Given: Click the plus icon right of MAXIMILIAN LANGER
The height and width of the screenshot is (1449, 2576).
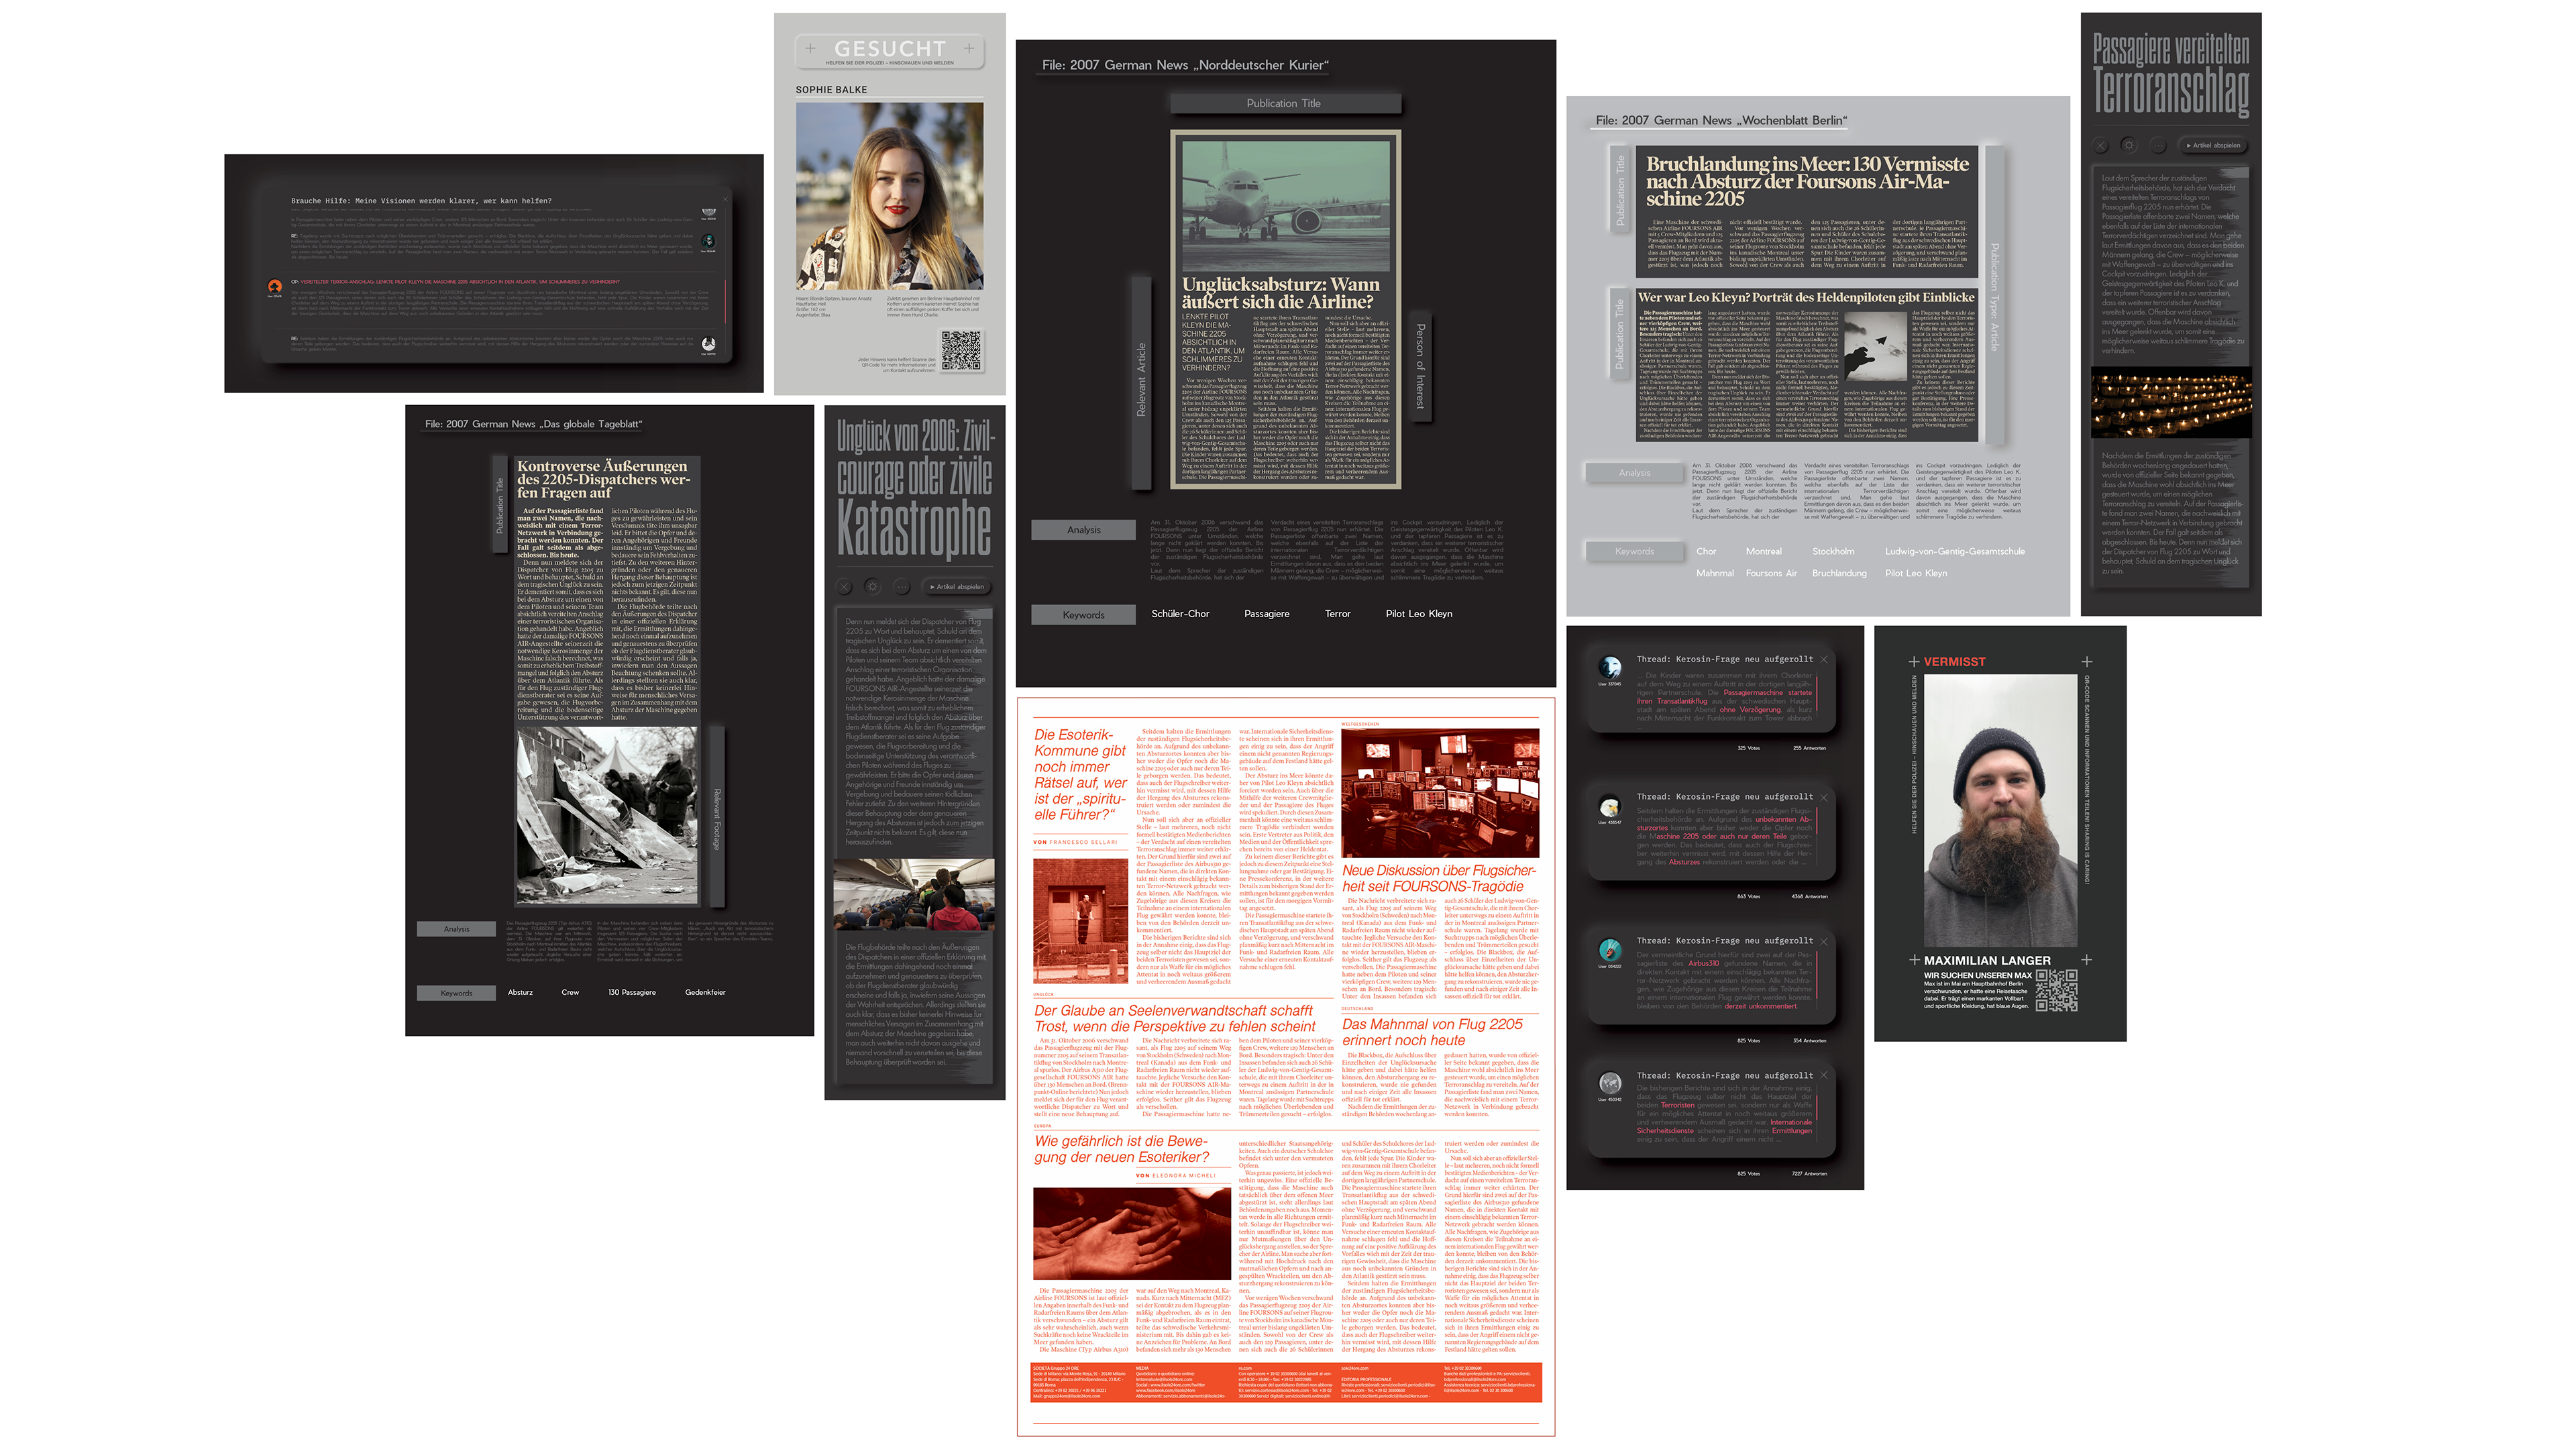Looking at the screenshot, I should pyautogui.click(x=2087, y=960).
